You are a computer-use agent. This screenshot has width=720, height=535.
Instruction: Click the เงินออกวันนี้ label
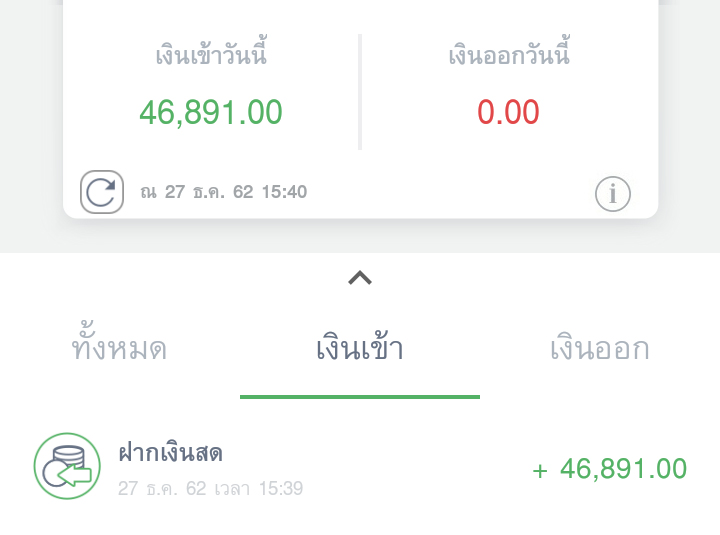click(x=509, y=51)
